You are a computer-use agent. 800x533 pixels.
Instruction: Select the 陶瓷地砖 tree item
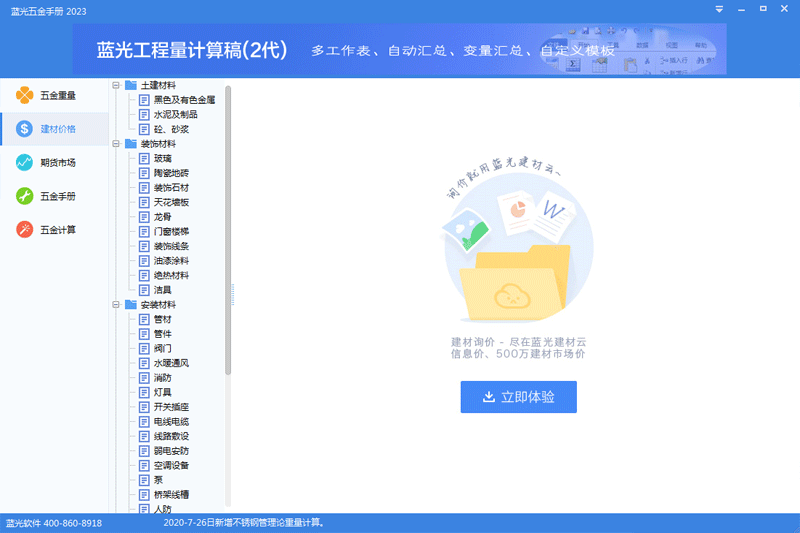[x=171, y=173]
